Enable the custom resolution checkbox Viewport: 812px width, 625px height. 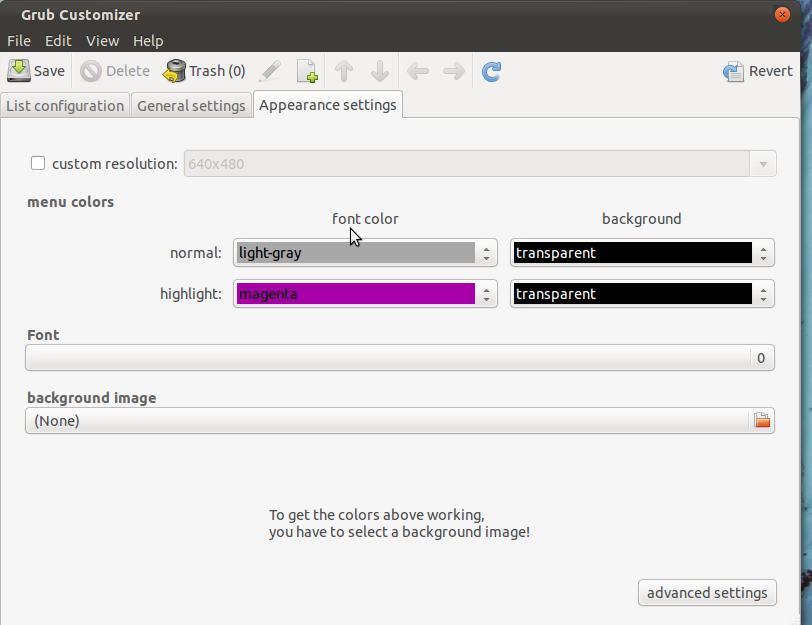[38, 163]
